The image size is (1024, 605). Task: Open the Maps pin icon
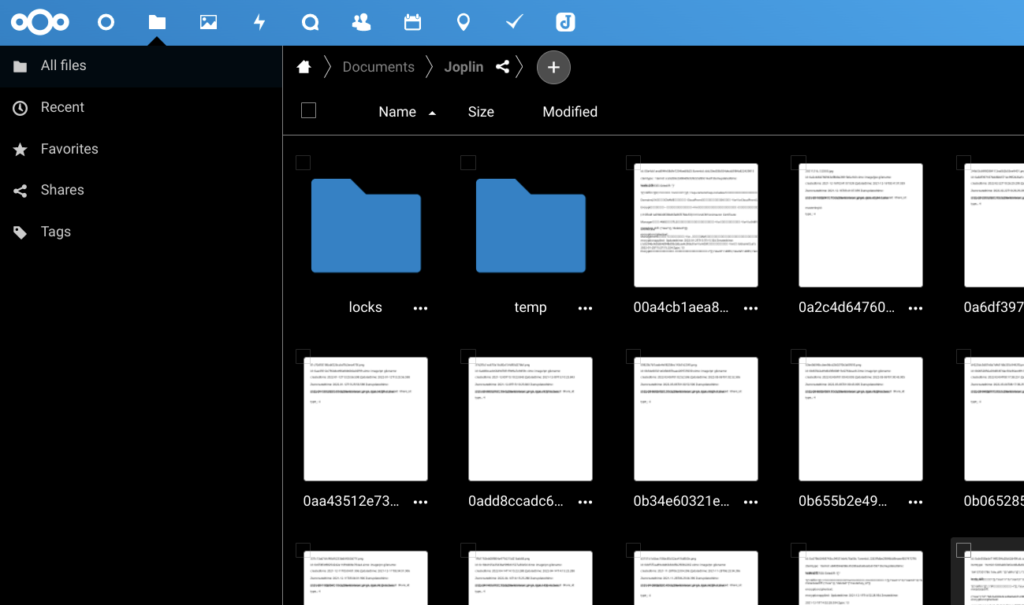463,22
